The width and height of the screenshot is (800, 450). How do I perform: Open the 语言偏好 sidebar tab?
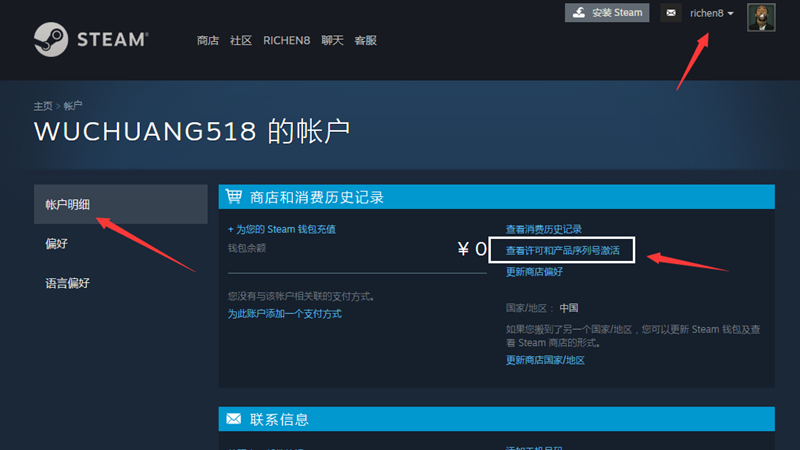click(68, 283)
